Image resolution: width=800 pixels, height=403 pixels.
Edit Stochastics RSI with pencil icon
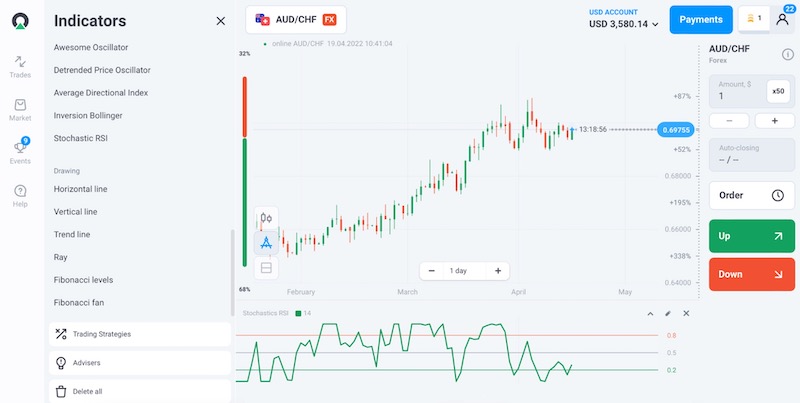click(668, 314)
